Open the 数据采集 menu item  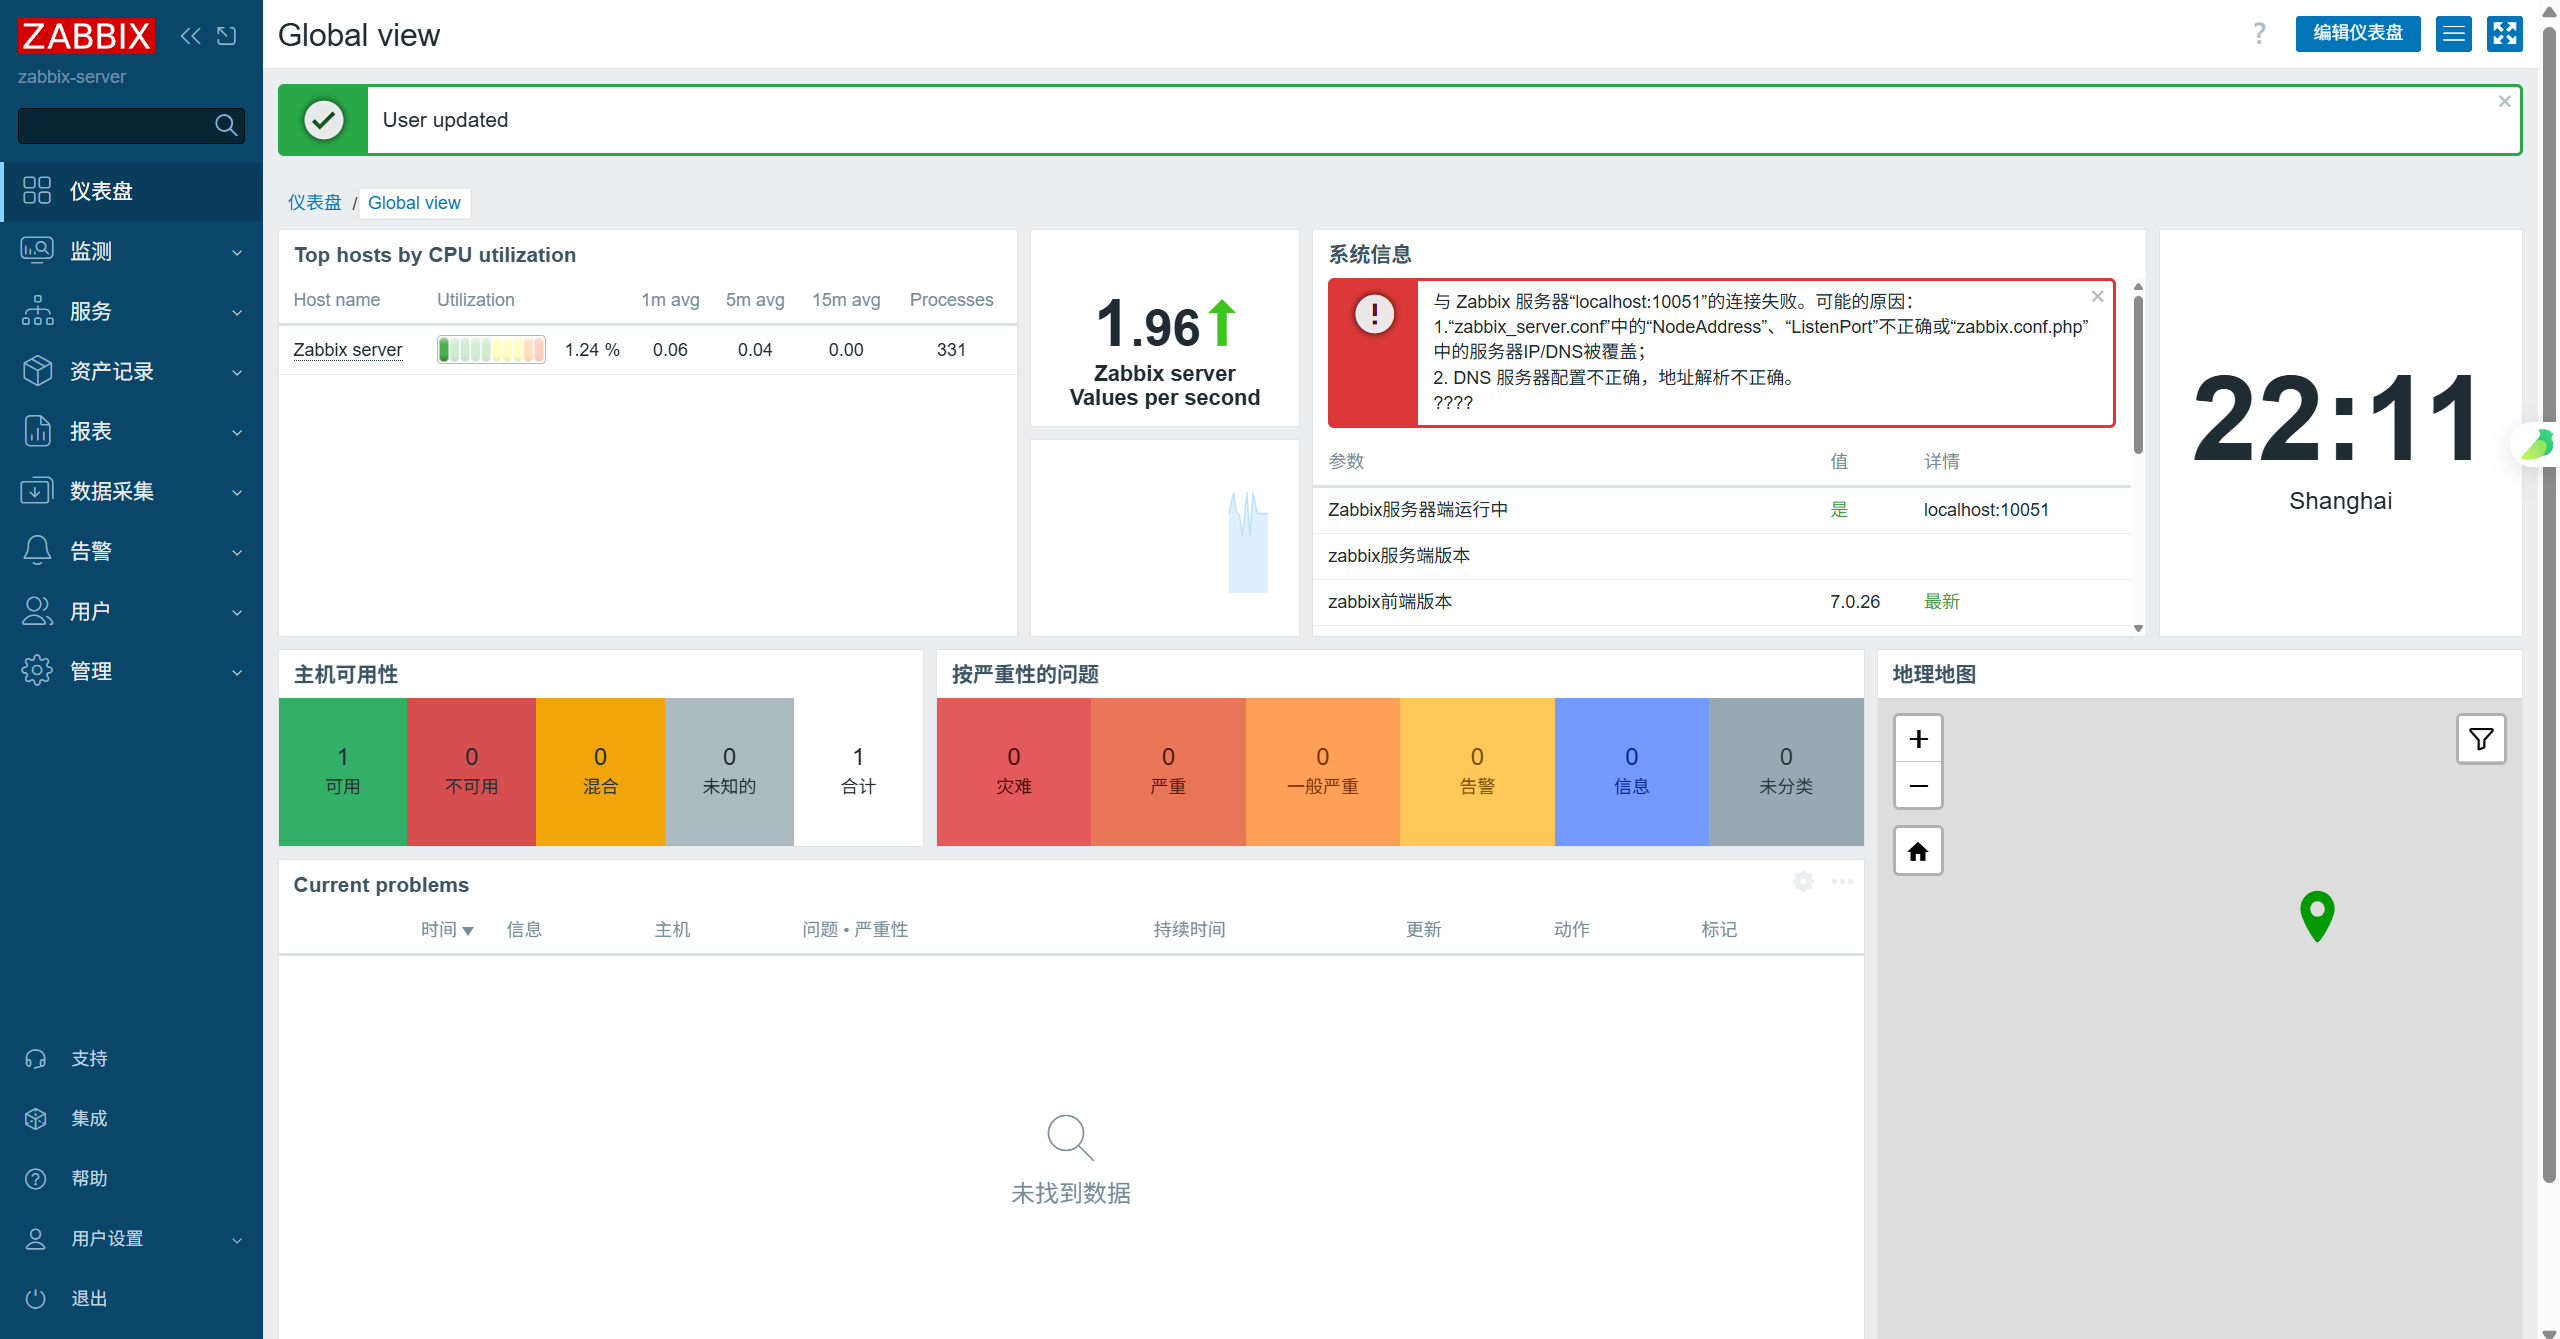(x=132, y=491)
